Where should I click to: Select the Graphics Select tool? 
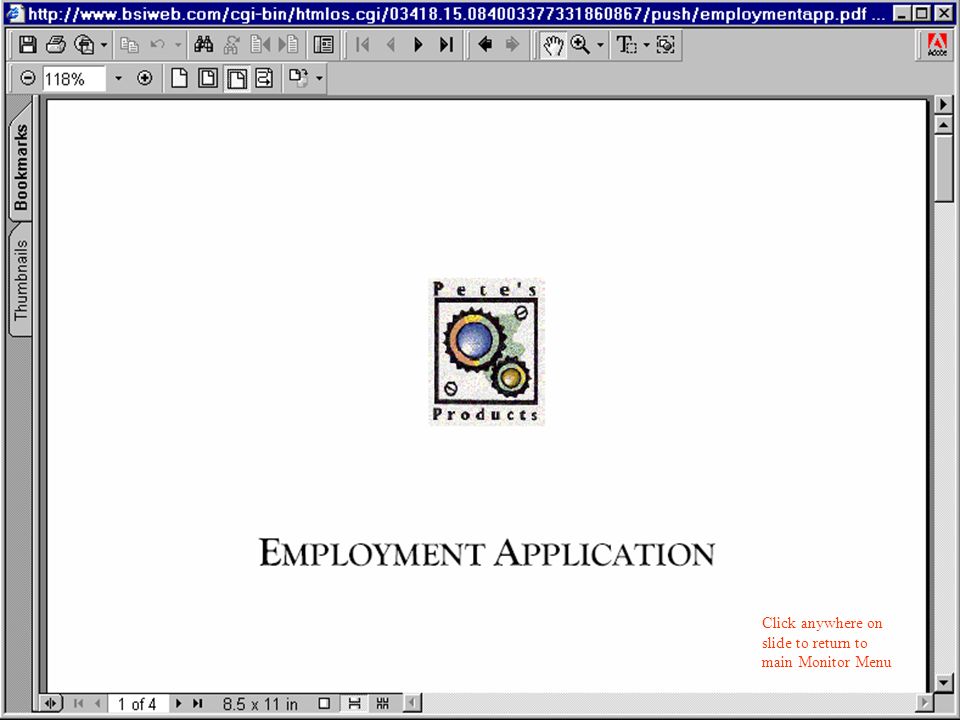pyautogui.click(x=666, y=45)
